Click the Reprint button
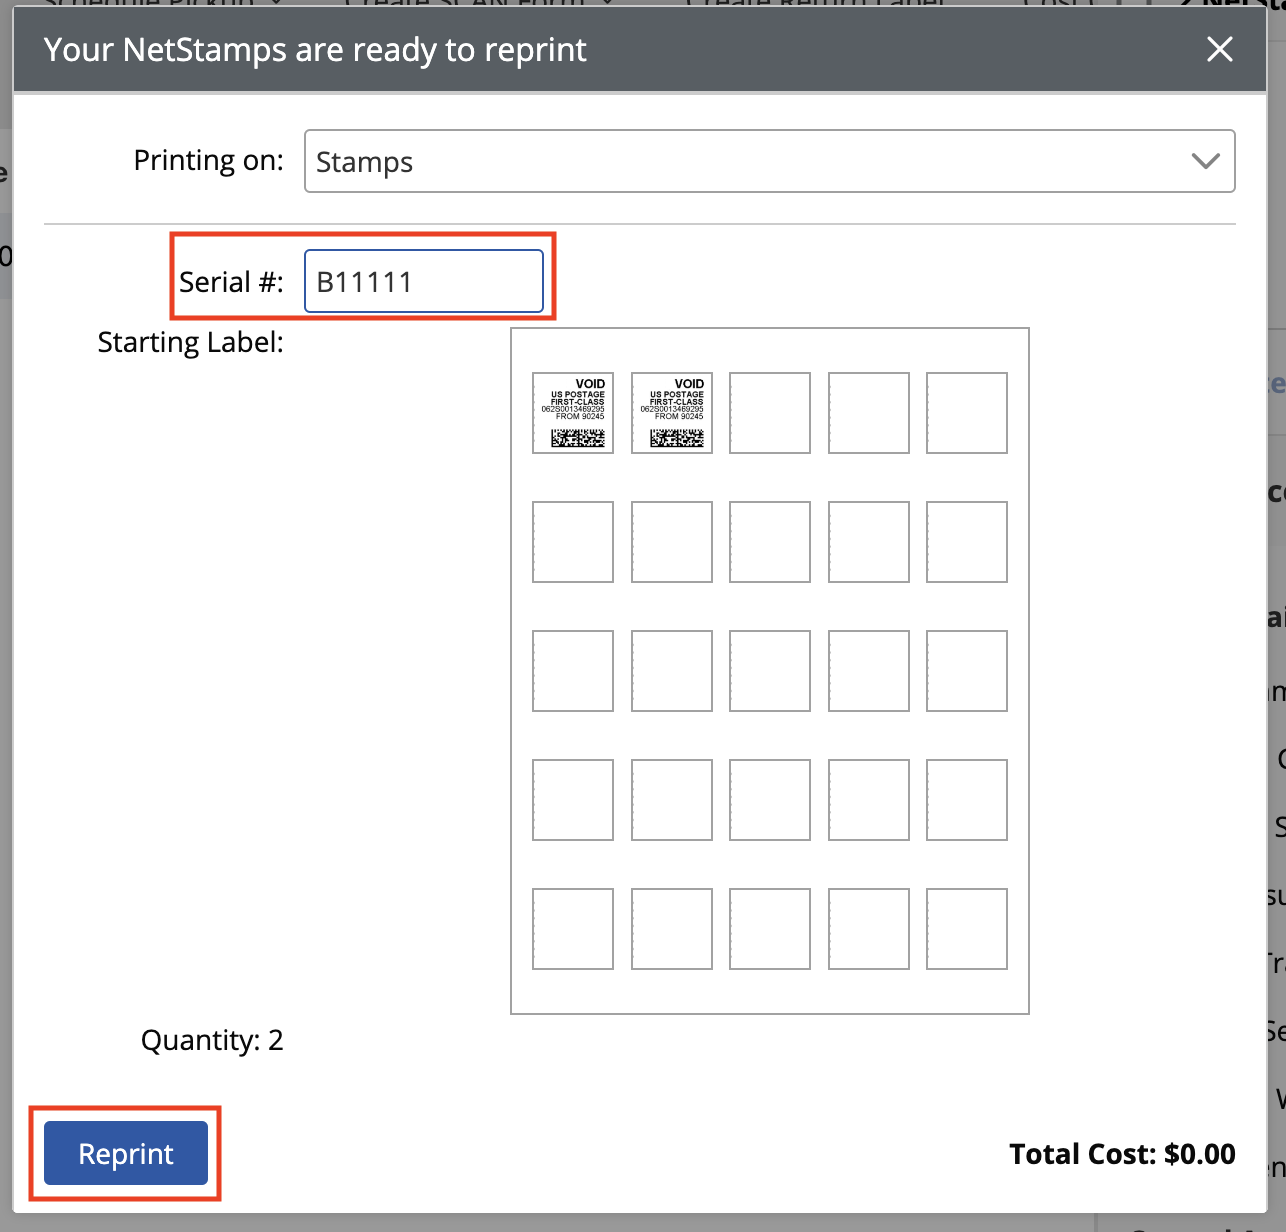Screen dimensions: 1286x1232 [x=126, y=1153]
